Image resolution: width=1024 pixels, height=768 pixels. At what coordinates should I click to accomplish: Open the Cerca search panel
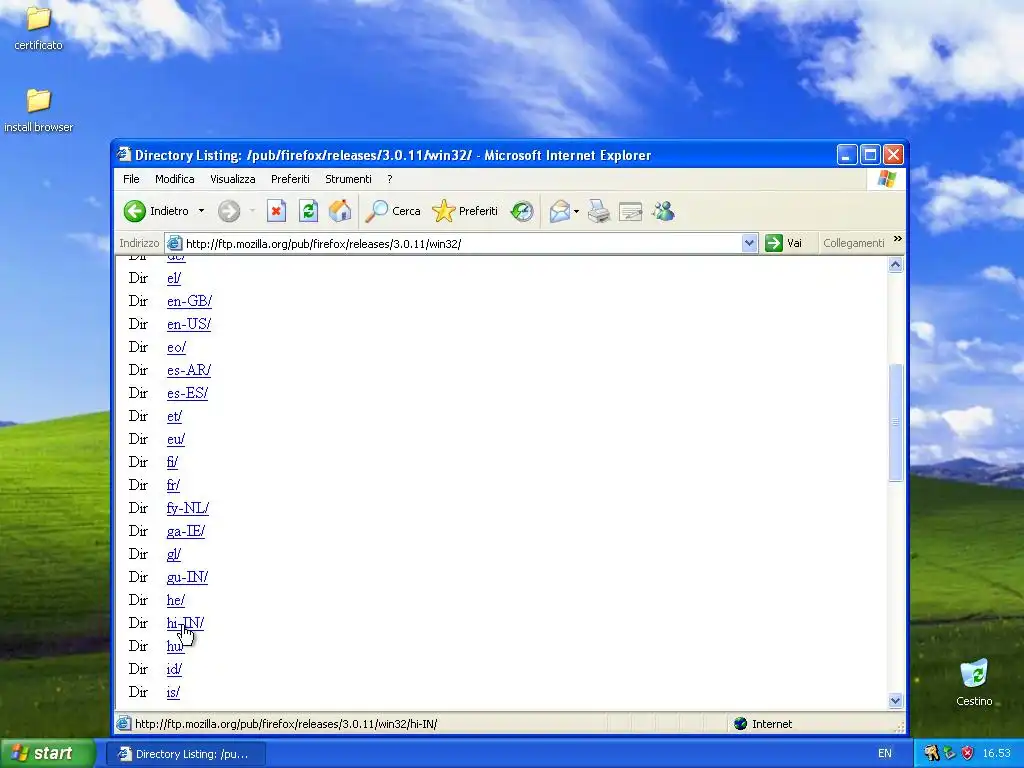392,211
